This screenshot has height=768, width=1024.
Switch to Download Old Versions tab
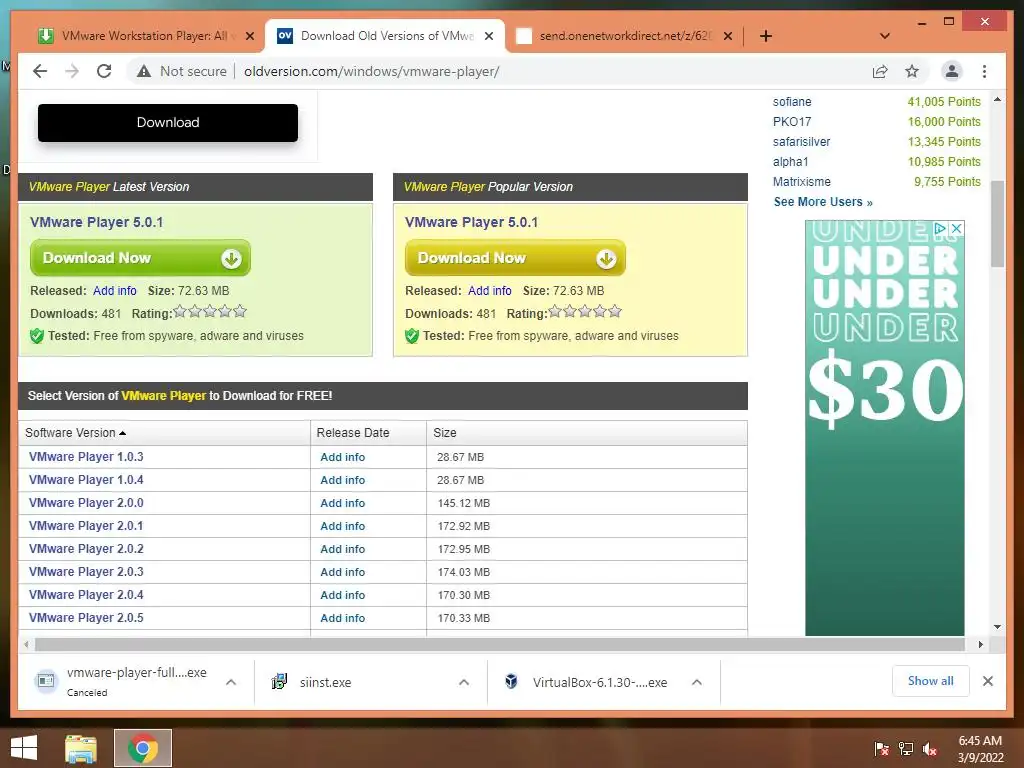click(x=387, y=36)
